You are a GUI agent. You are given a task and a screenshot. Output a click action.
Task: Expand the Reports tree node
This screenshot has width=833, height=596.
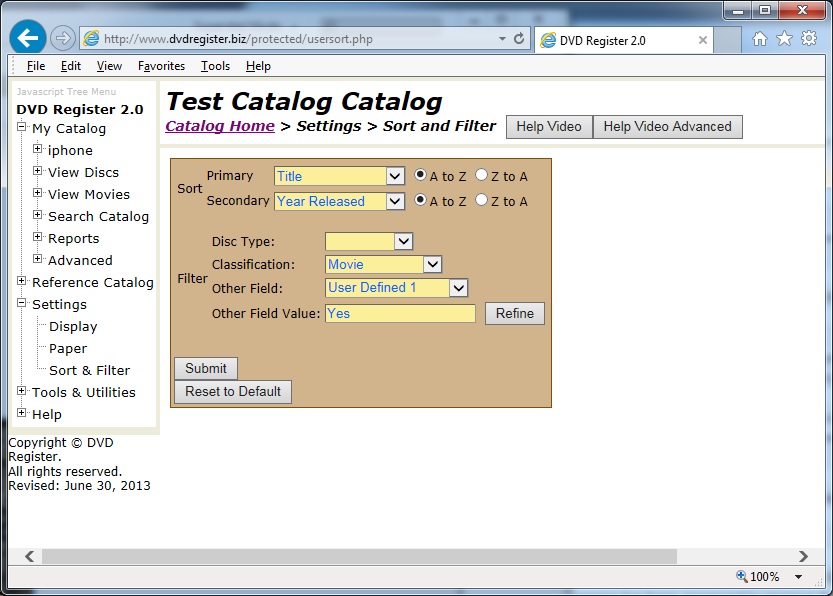point(37,237)
